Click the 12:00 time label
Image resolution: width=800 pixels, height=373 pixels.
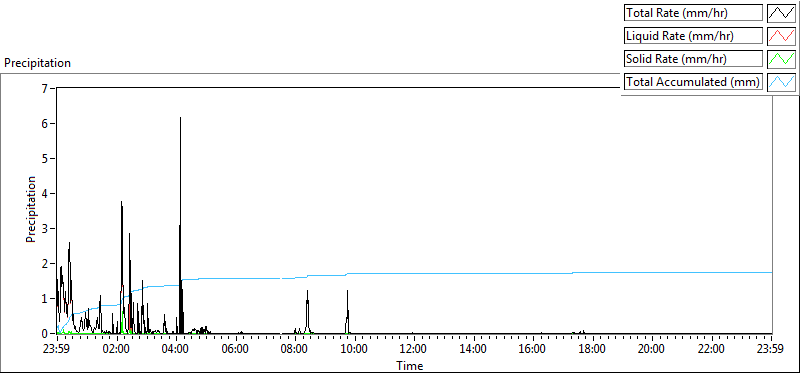pos(414,350)
